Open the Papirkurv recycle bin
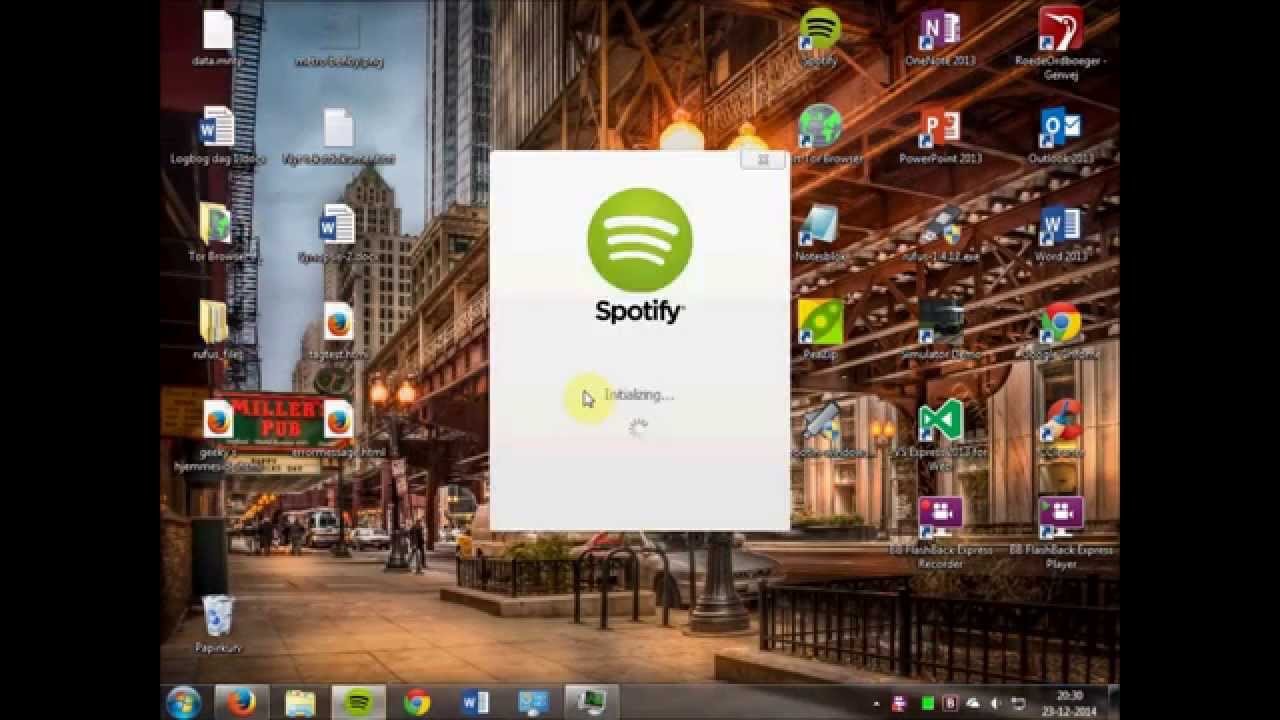Image resolution: width=1280 pixels, height=720 pixels. click(218, 623)
